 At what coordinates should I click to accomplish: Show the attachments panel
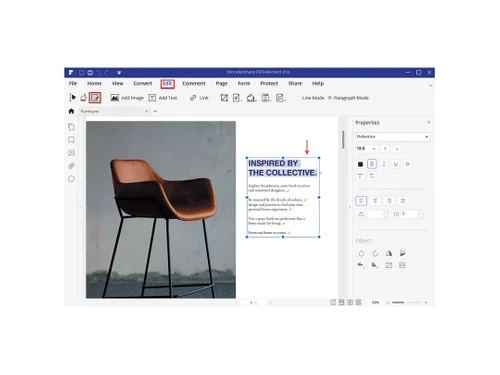[71, 166]
